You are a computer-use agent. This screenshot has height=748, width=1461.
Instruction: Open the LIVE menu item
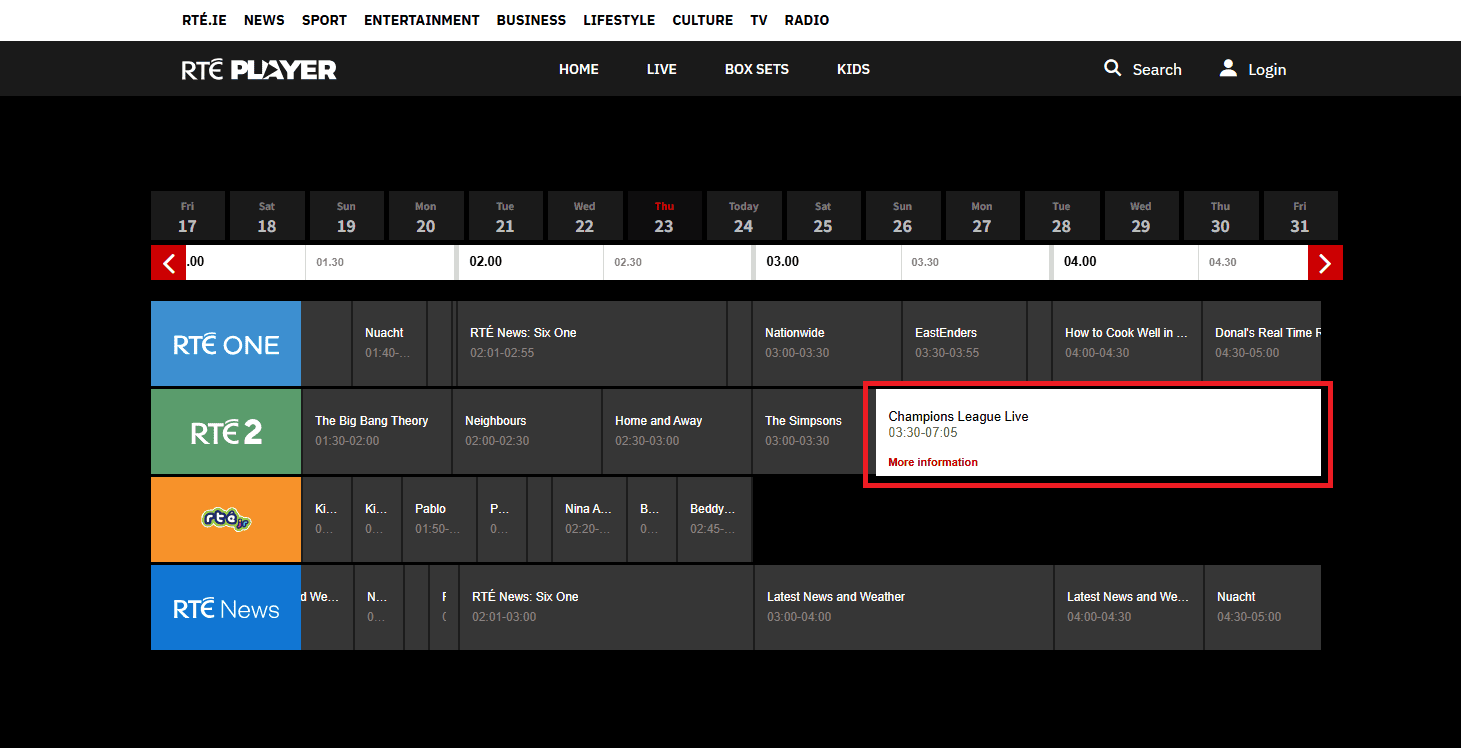point(661,69)
